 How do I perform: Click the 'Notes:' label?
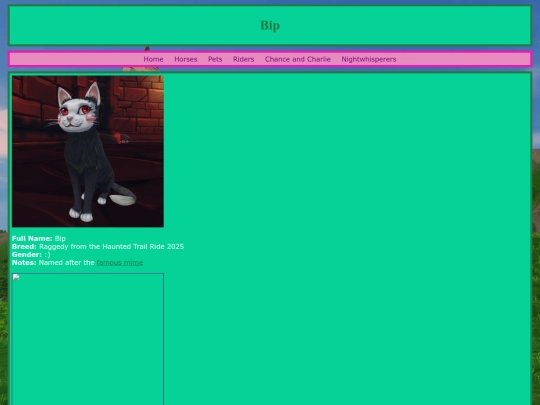(24, 262)
